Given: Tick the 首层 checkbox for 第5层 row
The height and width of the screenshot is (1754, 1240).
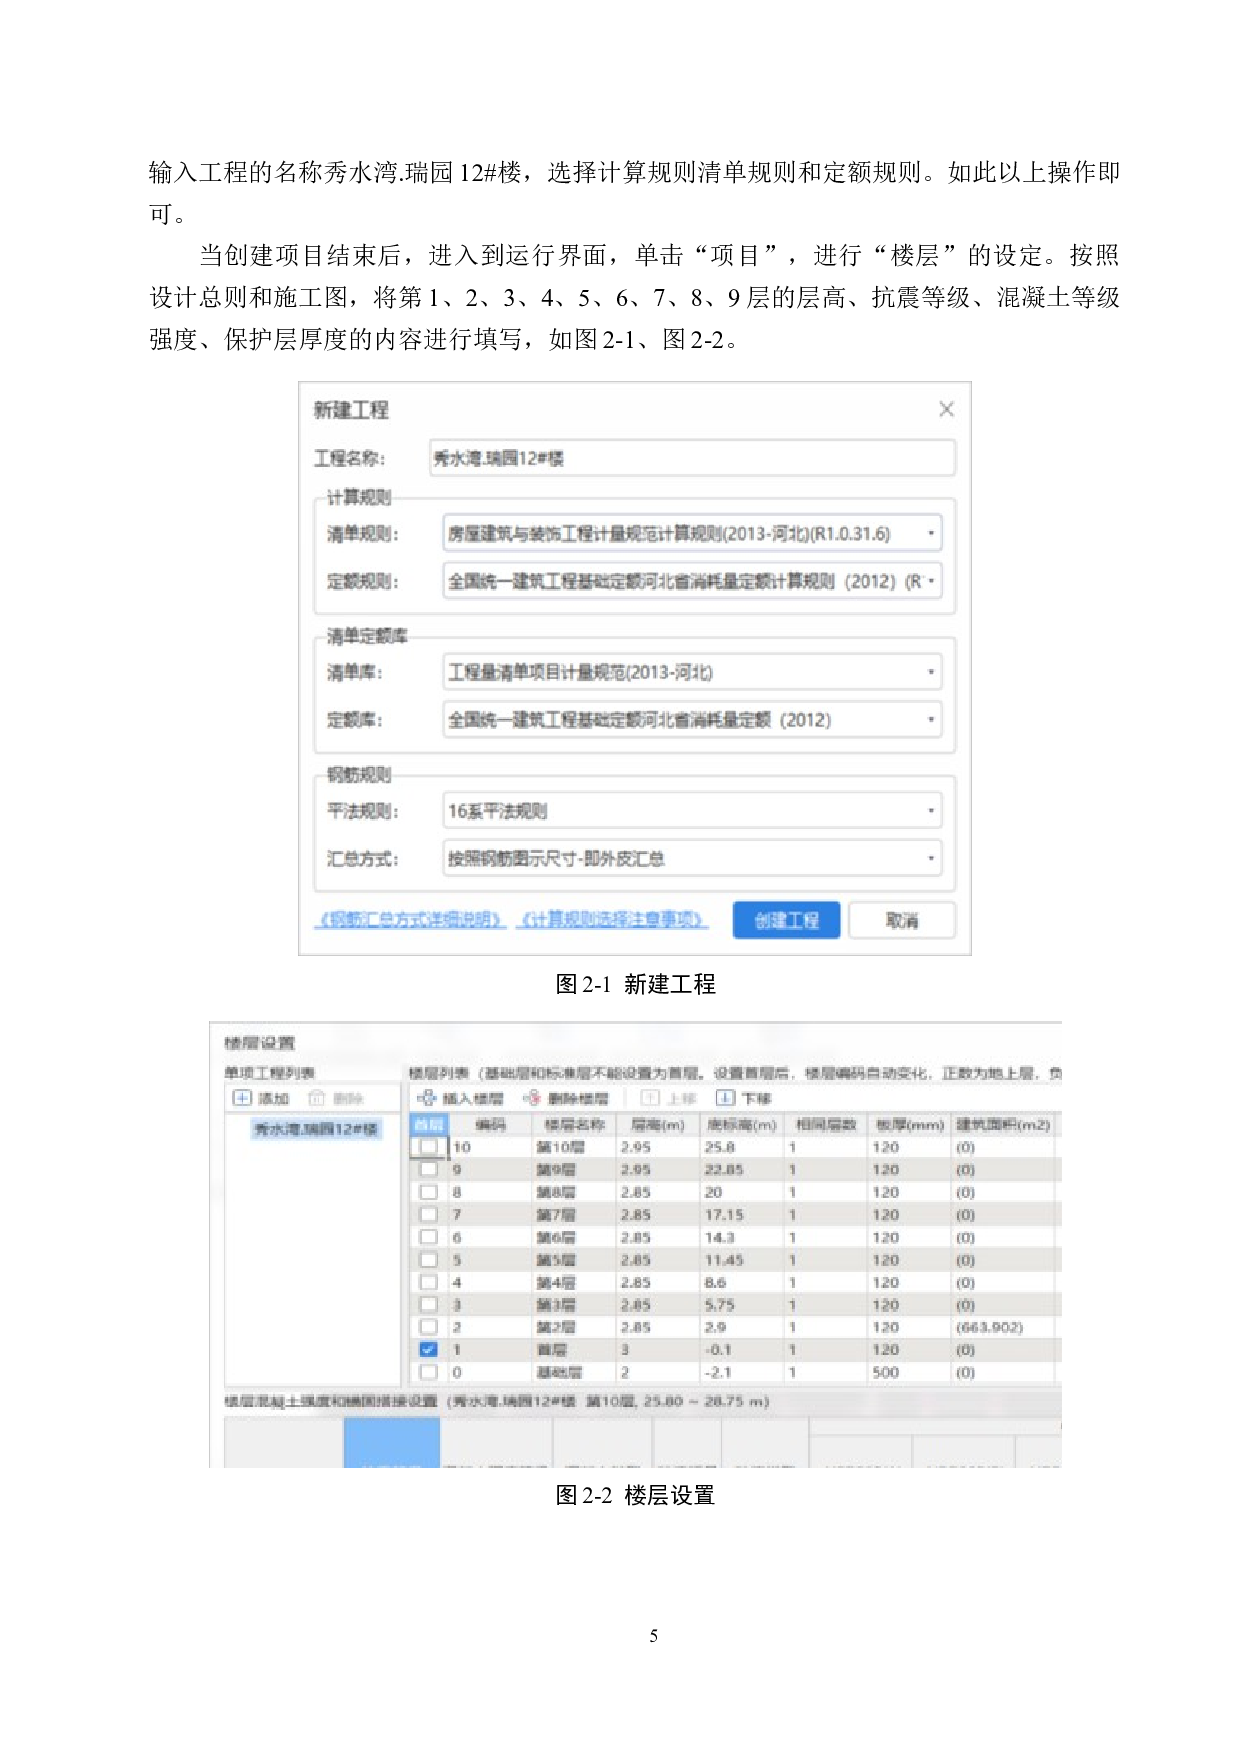Looking at the screenshot, I should (x=428, y=1260).
